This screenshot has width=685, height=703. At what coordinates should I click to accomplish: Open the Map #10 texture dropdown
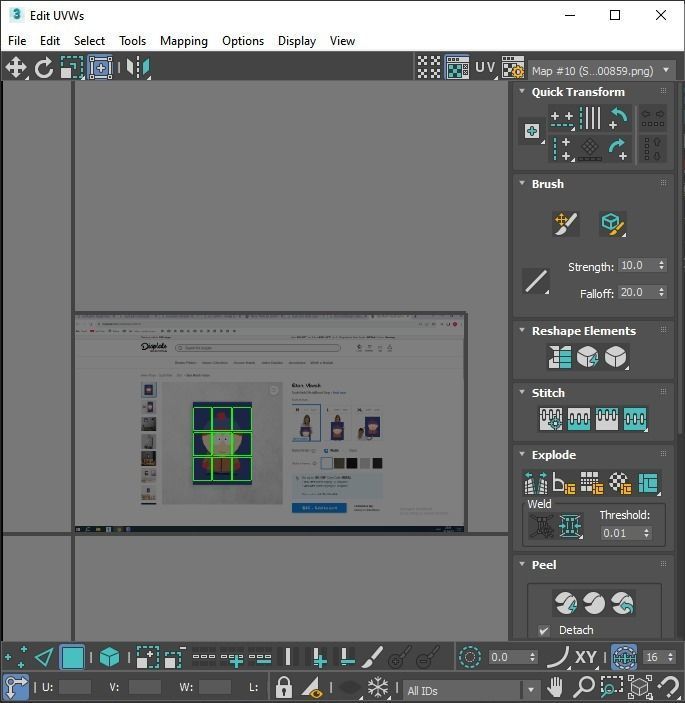(x=601, y=70)
